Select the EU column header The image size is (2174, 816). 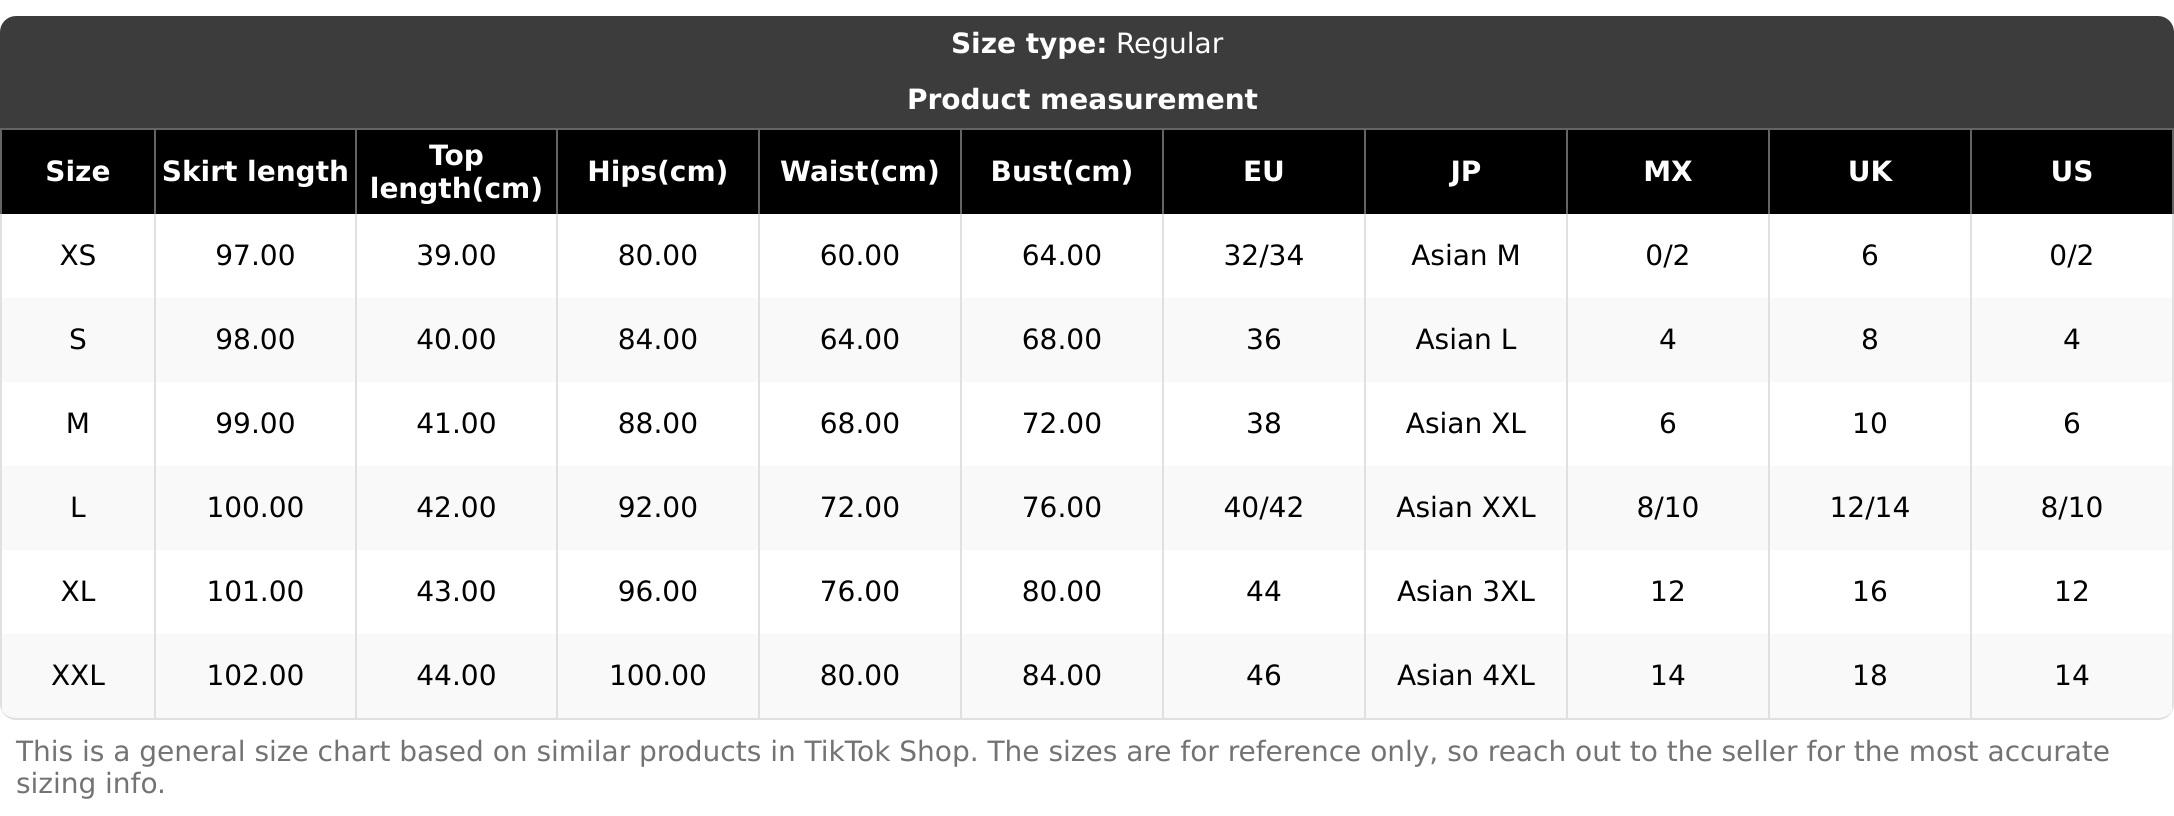[1263, 172]
